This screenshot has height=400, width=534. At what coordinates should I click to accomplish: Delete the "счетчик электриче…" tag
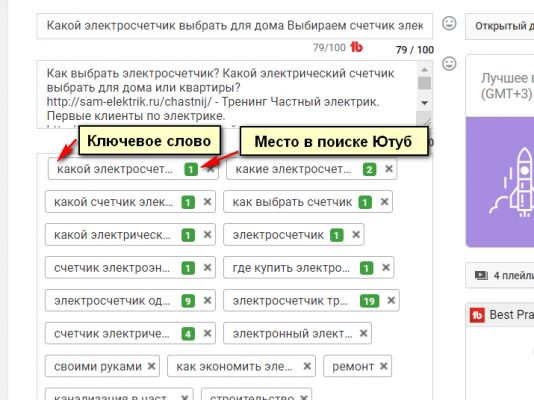coord(207,333)
